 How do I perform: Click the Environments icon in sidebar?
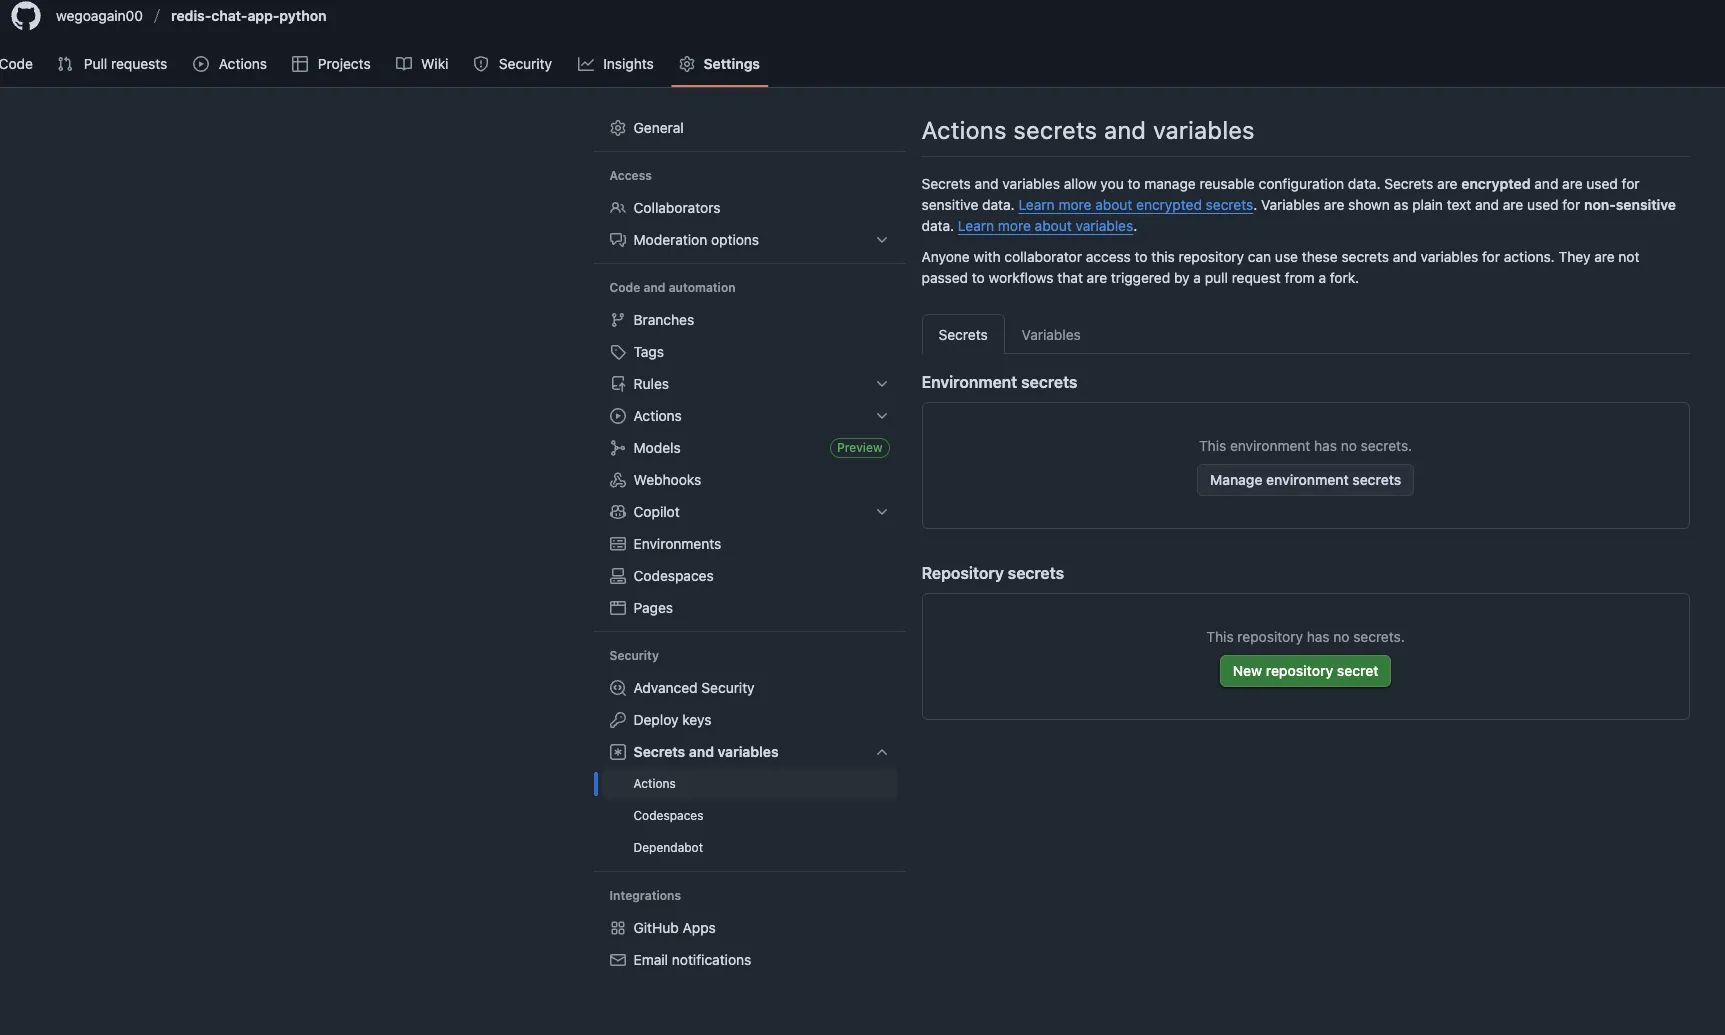click(618, 544)
